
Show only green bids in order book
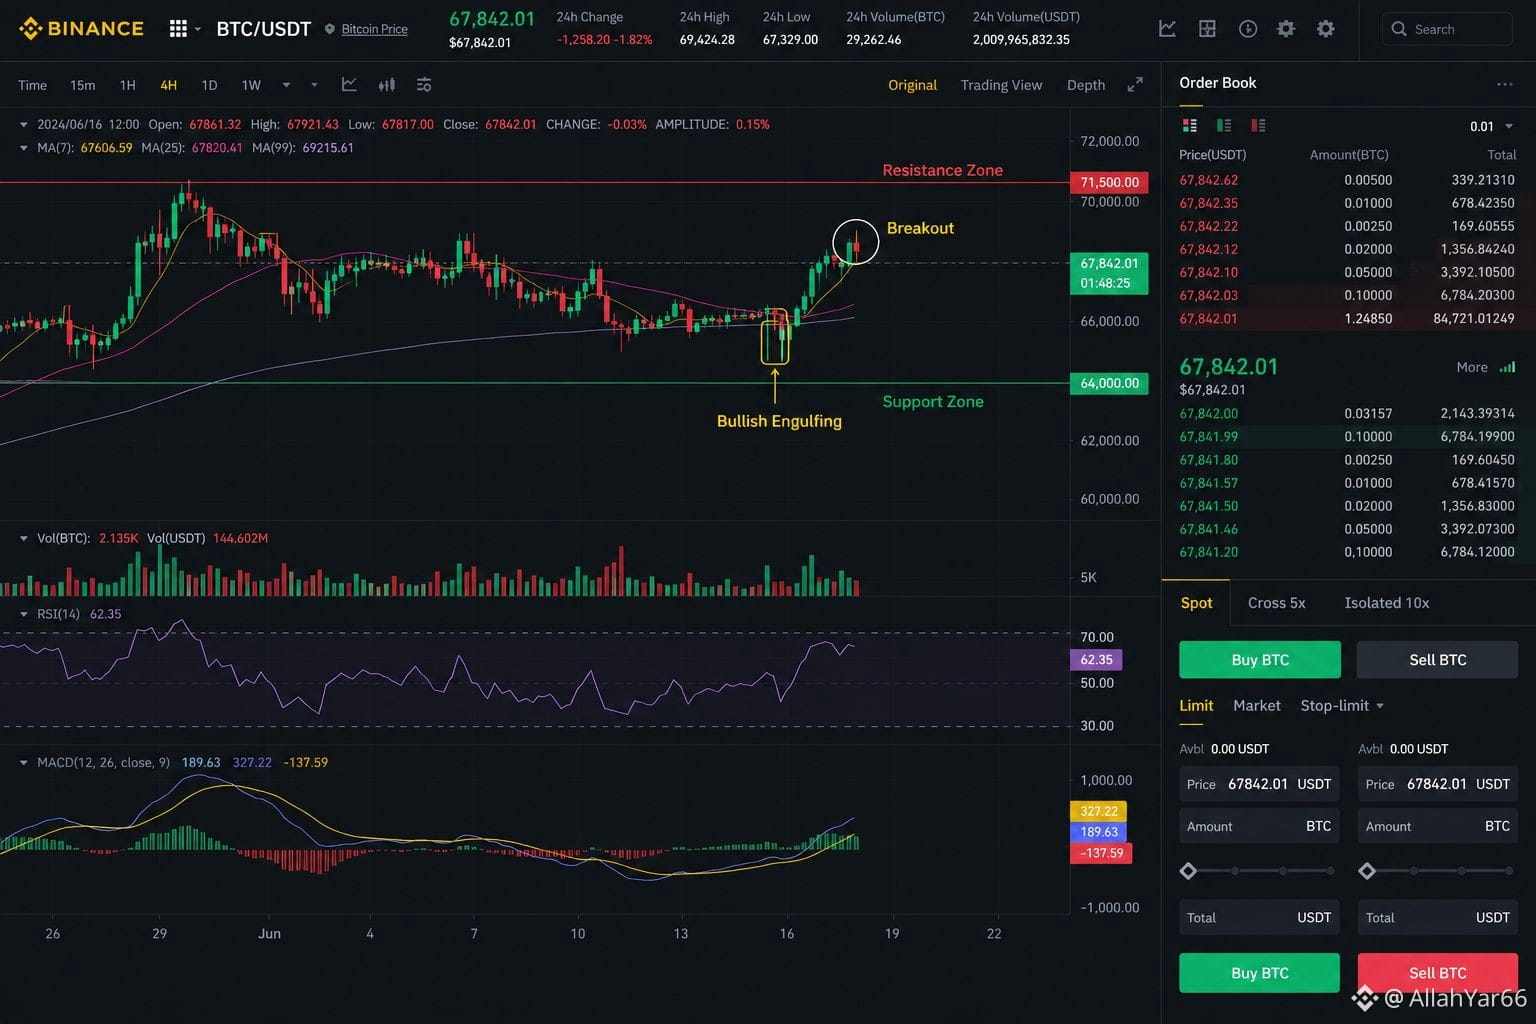(1224, 125)
